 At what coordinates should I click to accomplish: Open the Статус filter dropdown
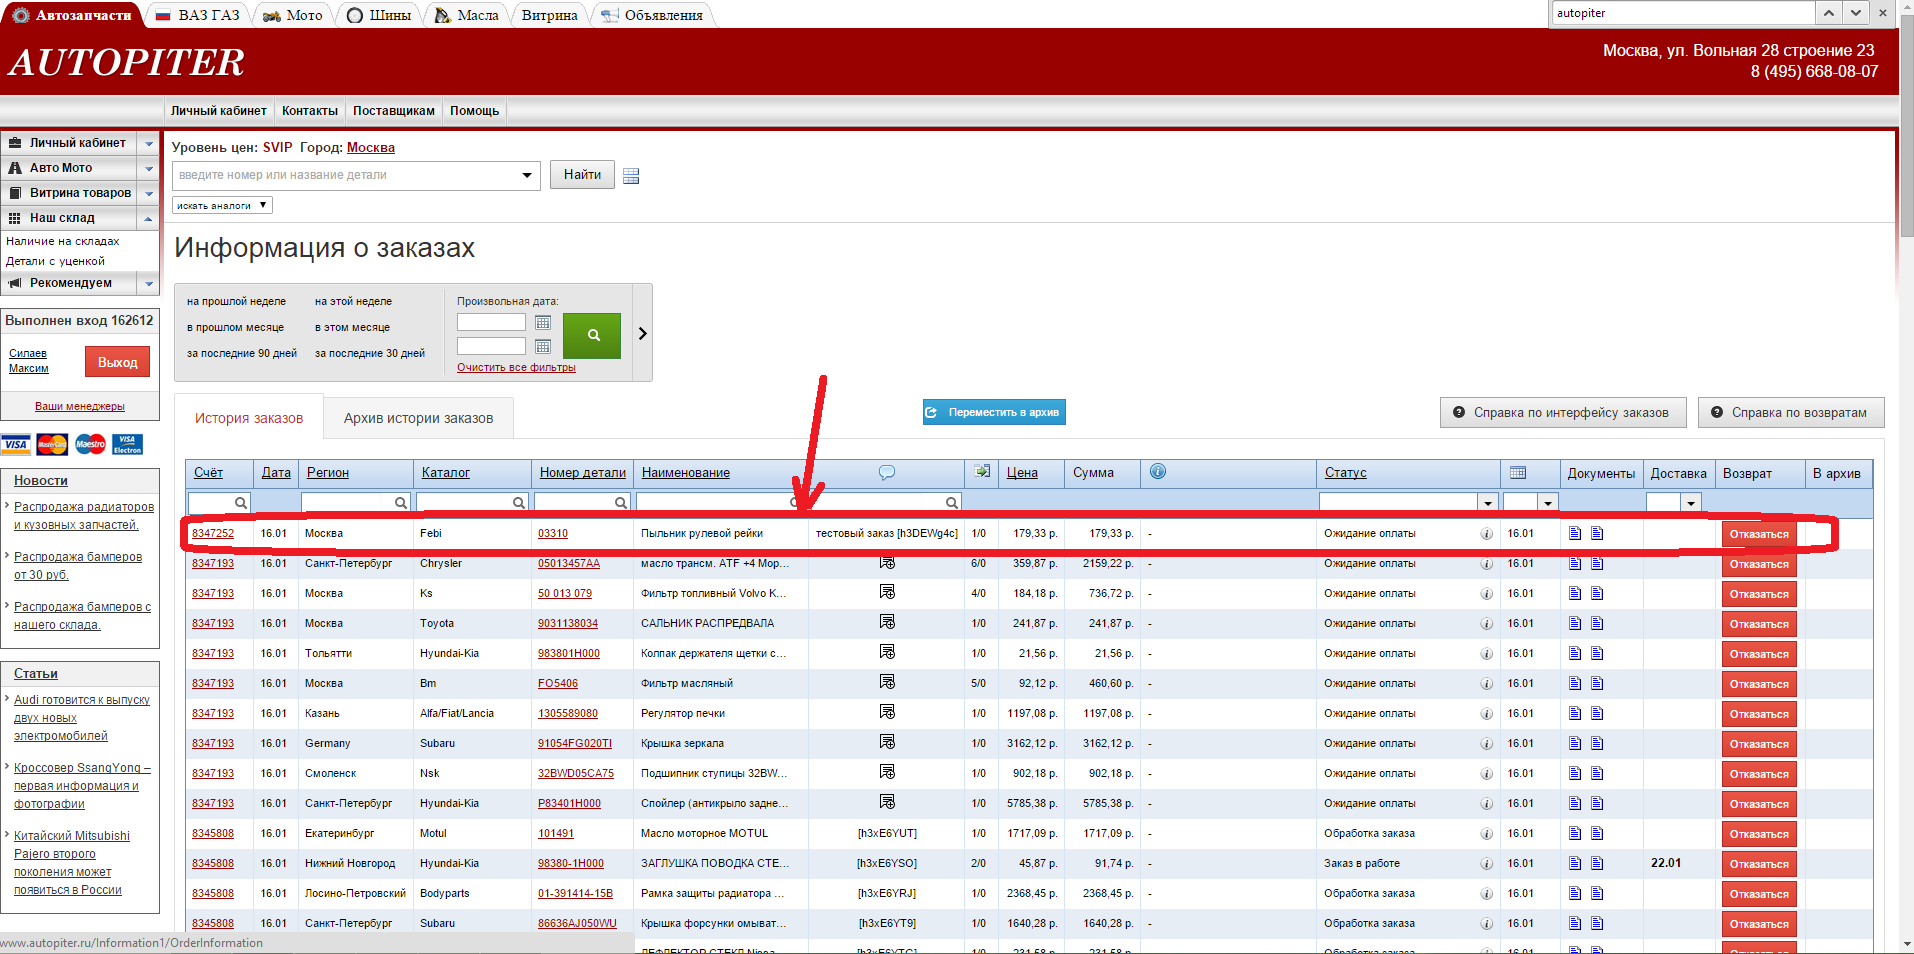point(1488,503)
